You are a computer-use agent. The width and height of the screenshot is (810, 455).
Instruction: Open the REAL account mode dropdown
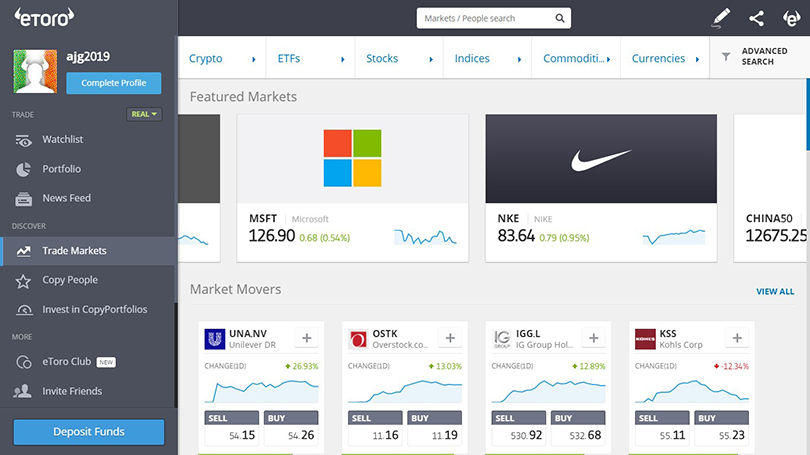[x=144, y=114]
